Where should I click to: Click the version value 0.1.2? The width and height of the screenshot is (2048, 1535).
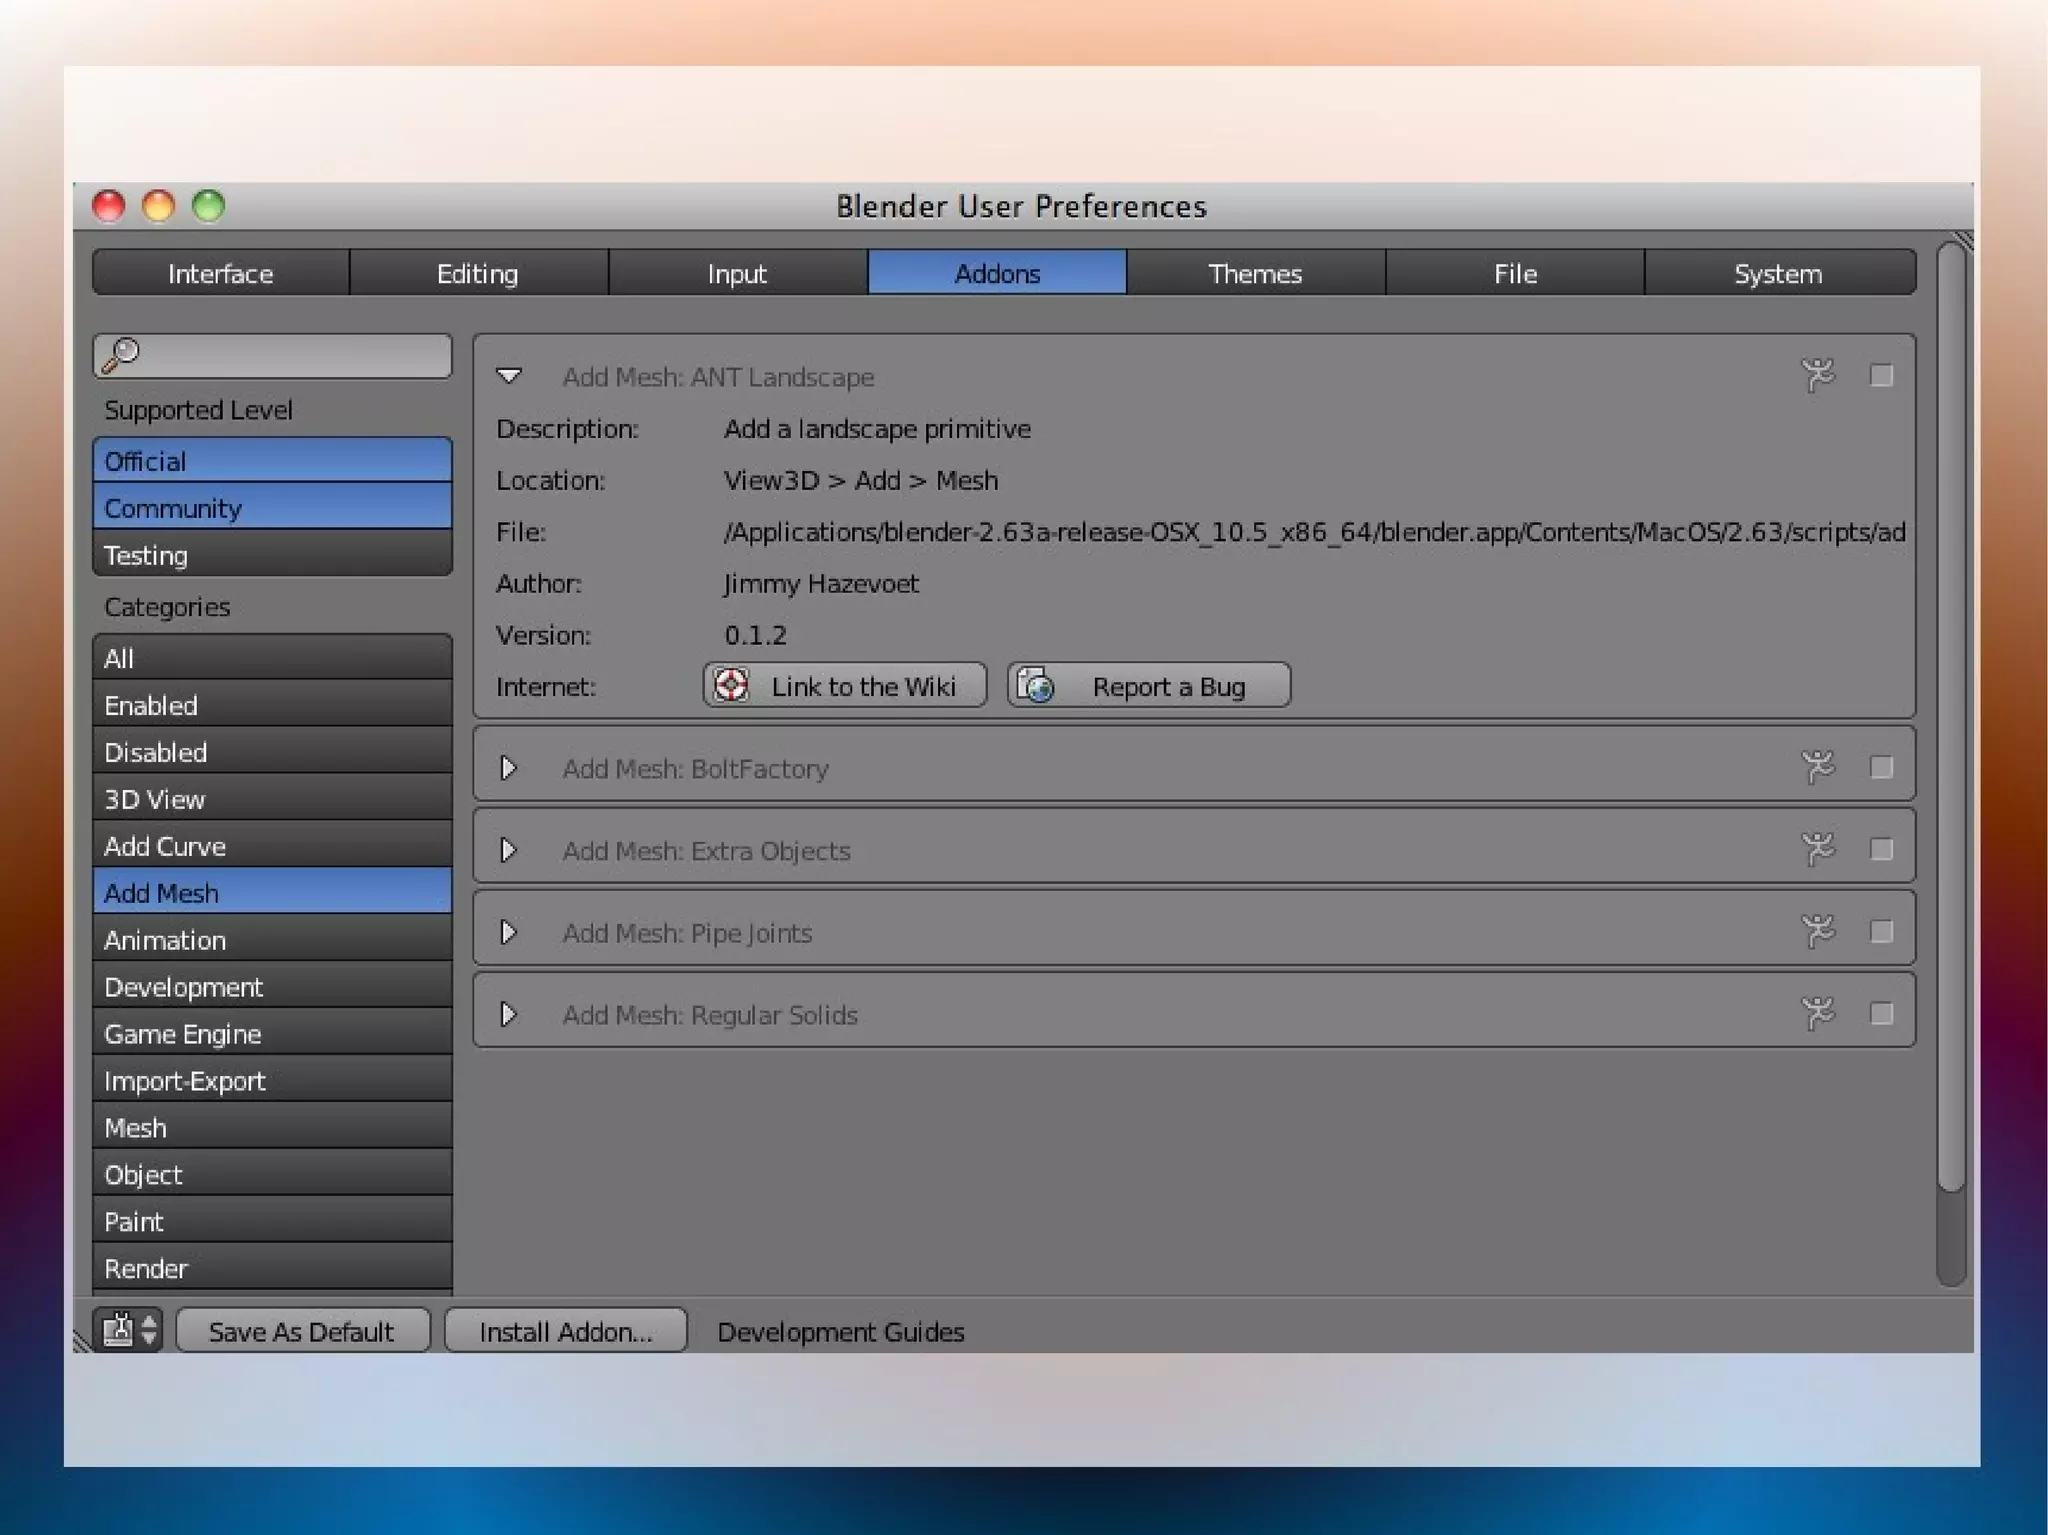tap(755, 635)
